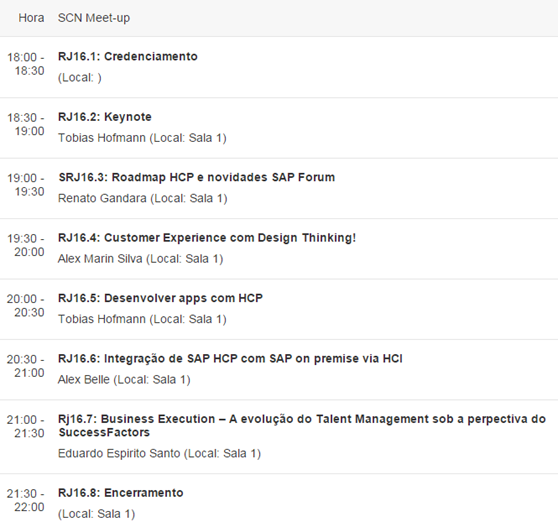558x527 pixels.
Task: Select the 19:00 - 19:30 time slot
Action: [x=26, y=185]
